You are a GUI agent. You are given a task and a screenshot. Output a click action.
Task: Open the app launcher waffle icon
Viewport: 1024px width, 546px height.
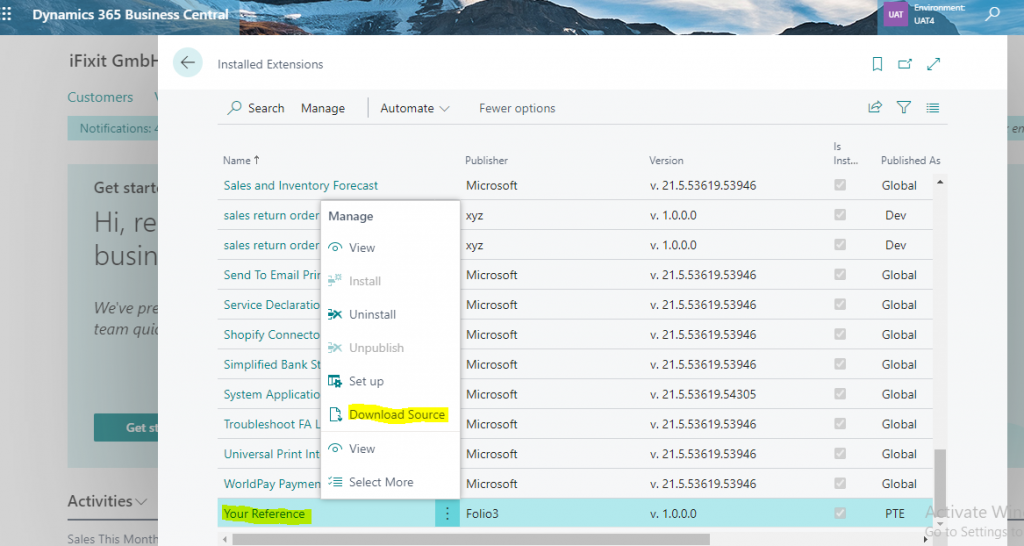coord(7,14)
